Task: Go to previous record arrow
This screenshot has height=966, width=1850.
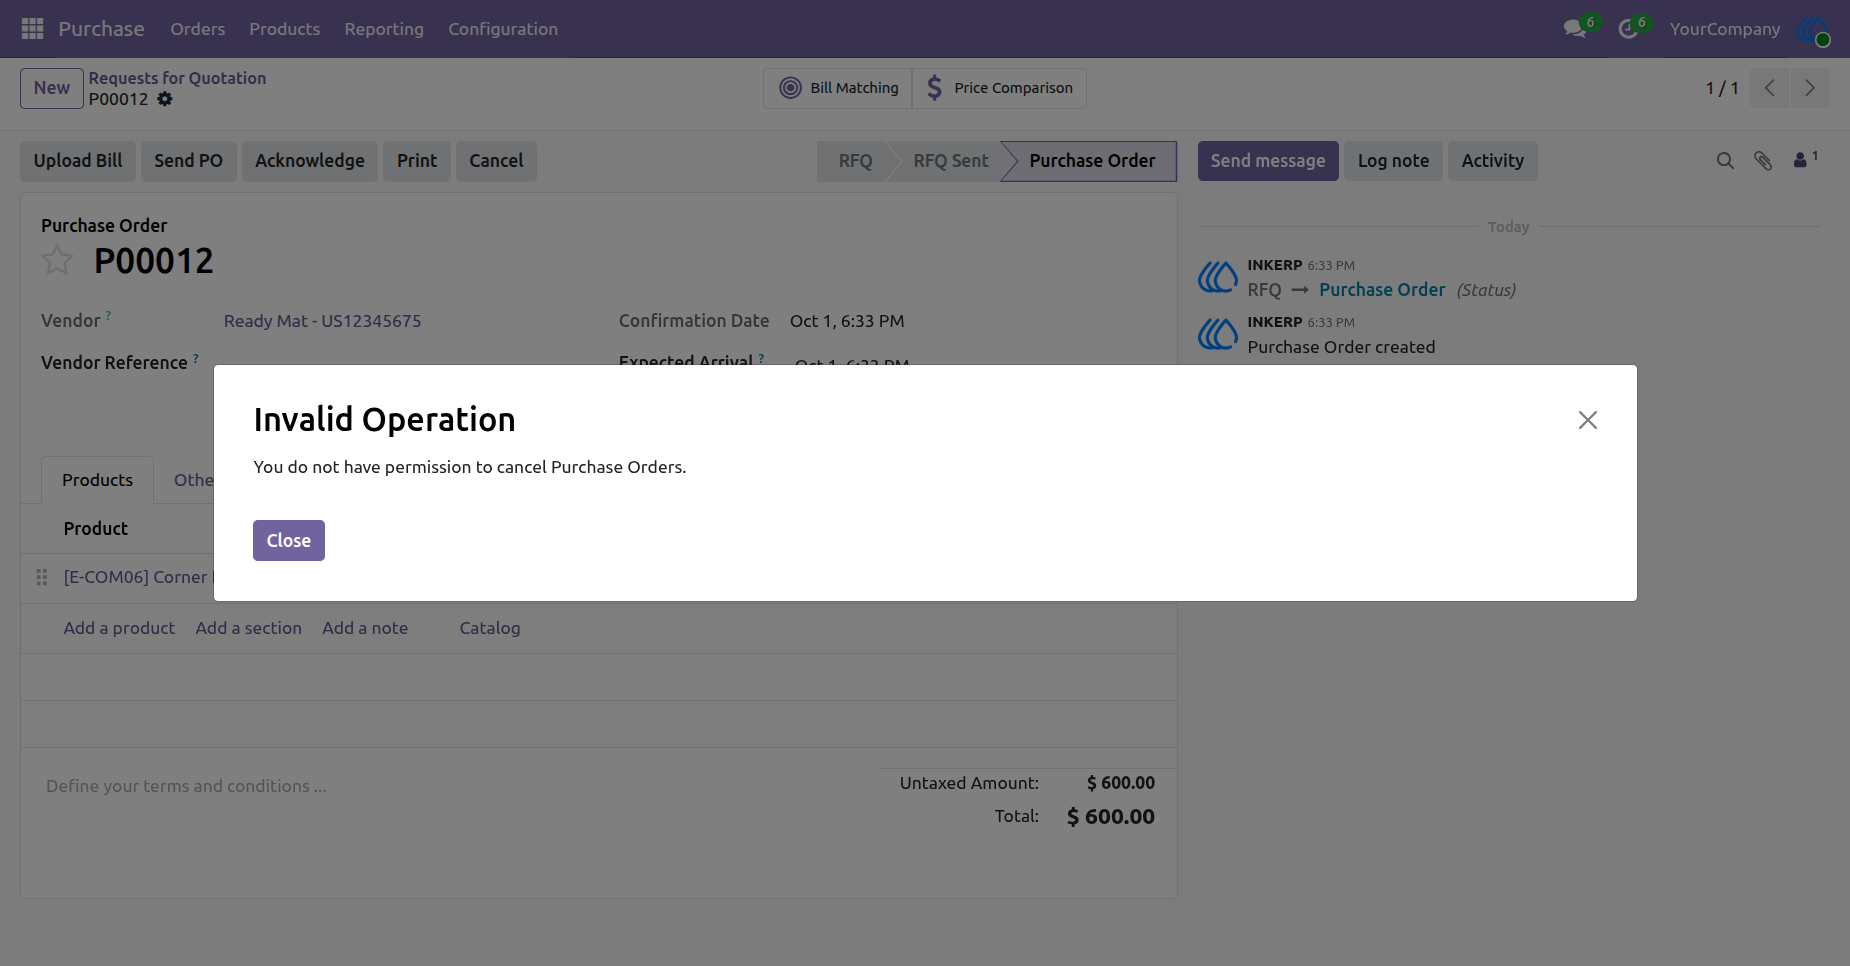Action: [x=1769, y=88]
